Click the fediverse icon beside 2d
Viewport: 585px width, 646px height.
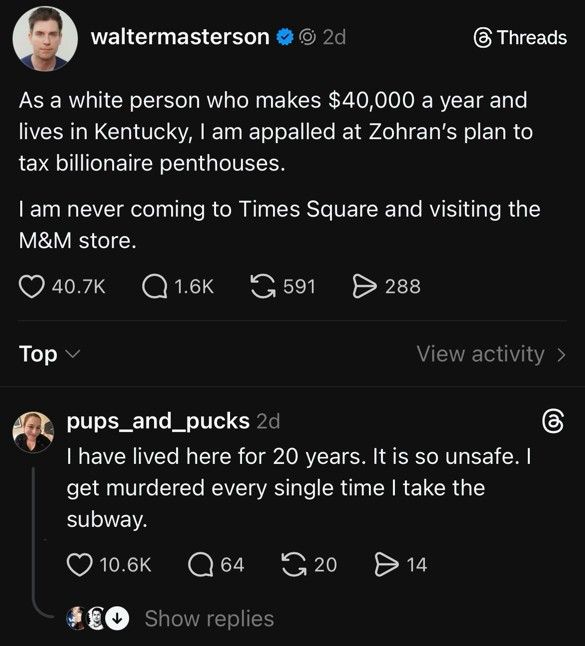307,37
